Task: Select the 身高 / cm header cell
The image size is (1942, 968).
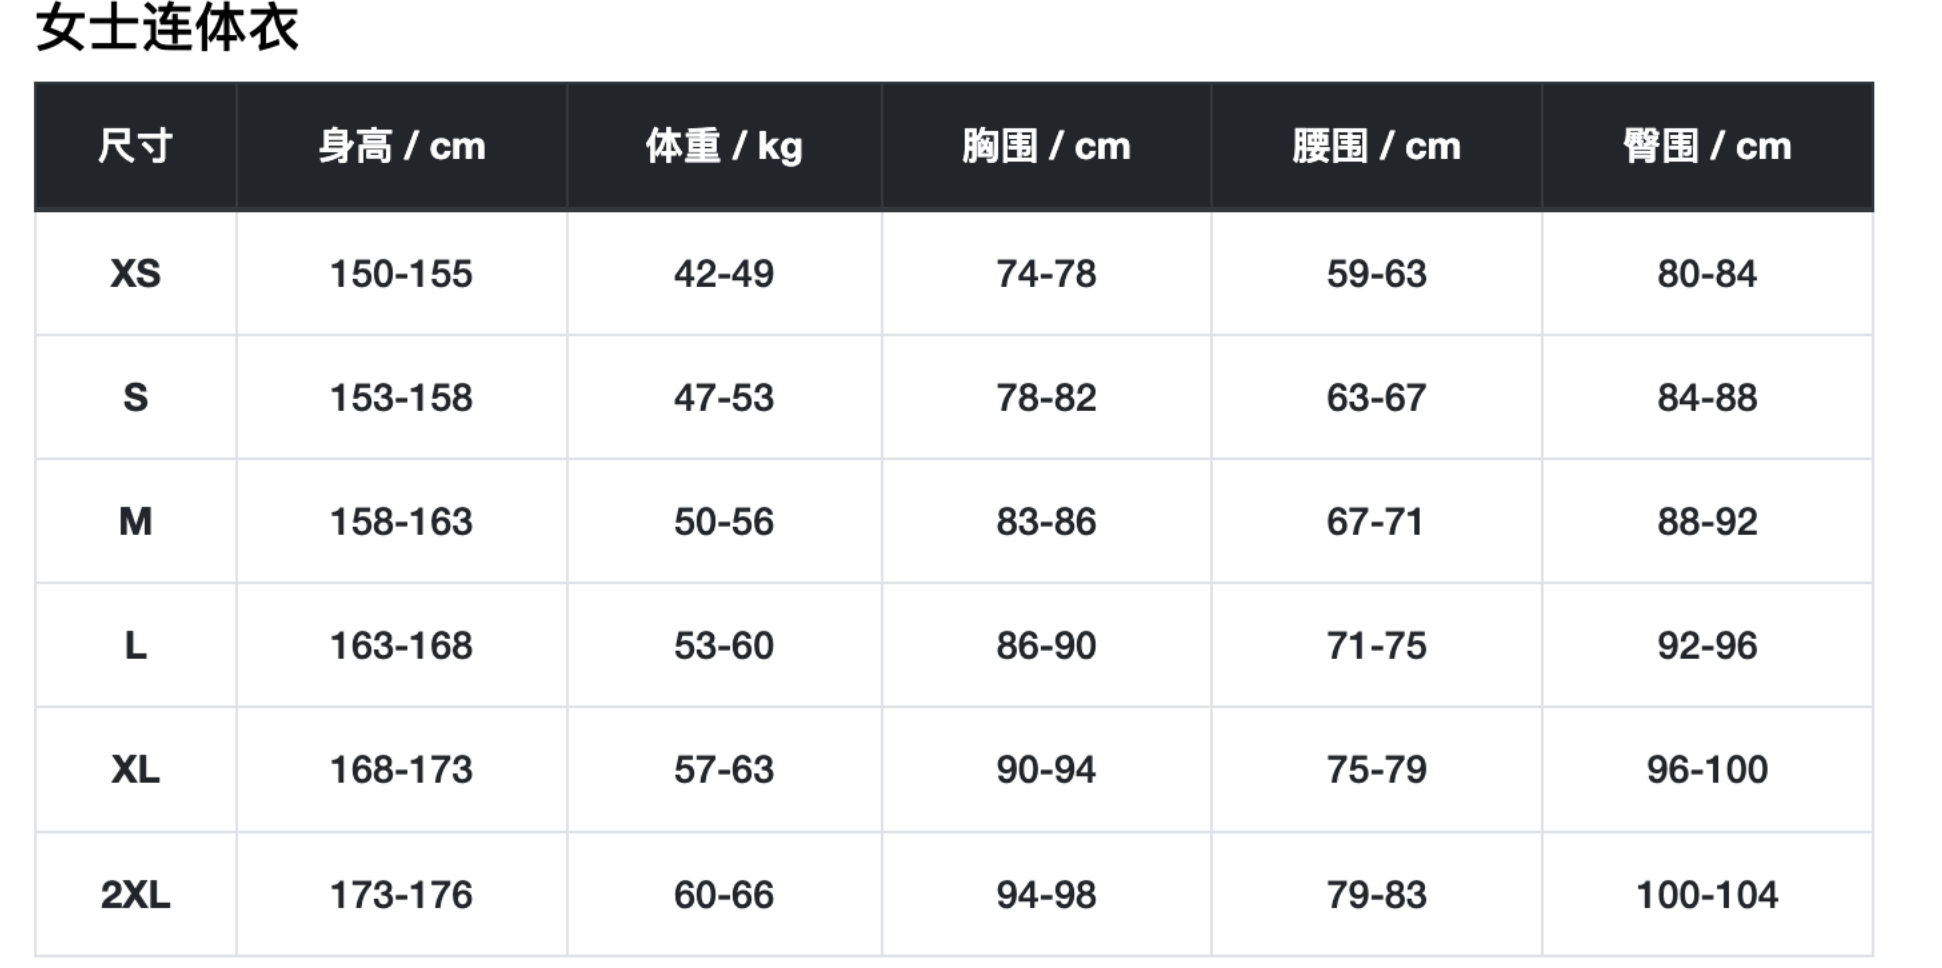Action: tap(401, 146)
